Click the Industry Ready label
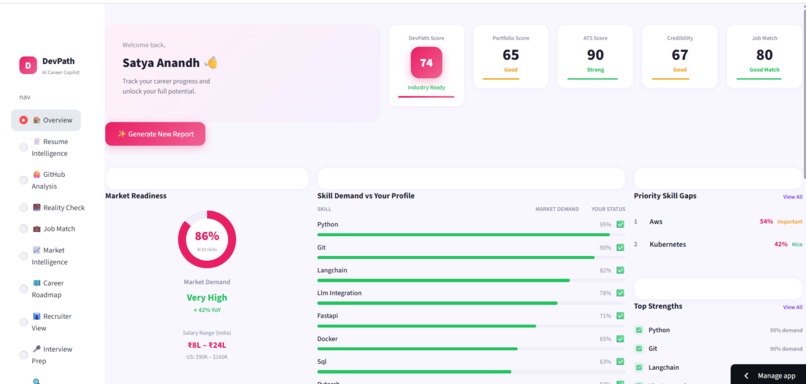This screenshot has height=384, width=806. (426, 87)
